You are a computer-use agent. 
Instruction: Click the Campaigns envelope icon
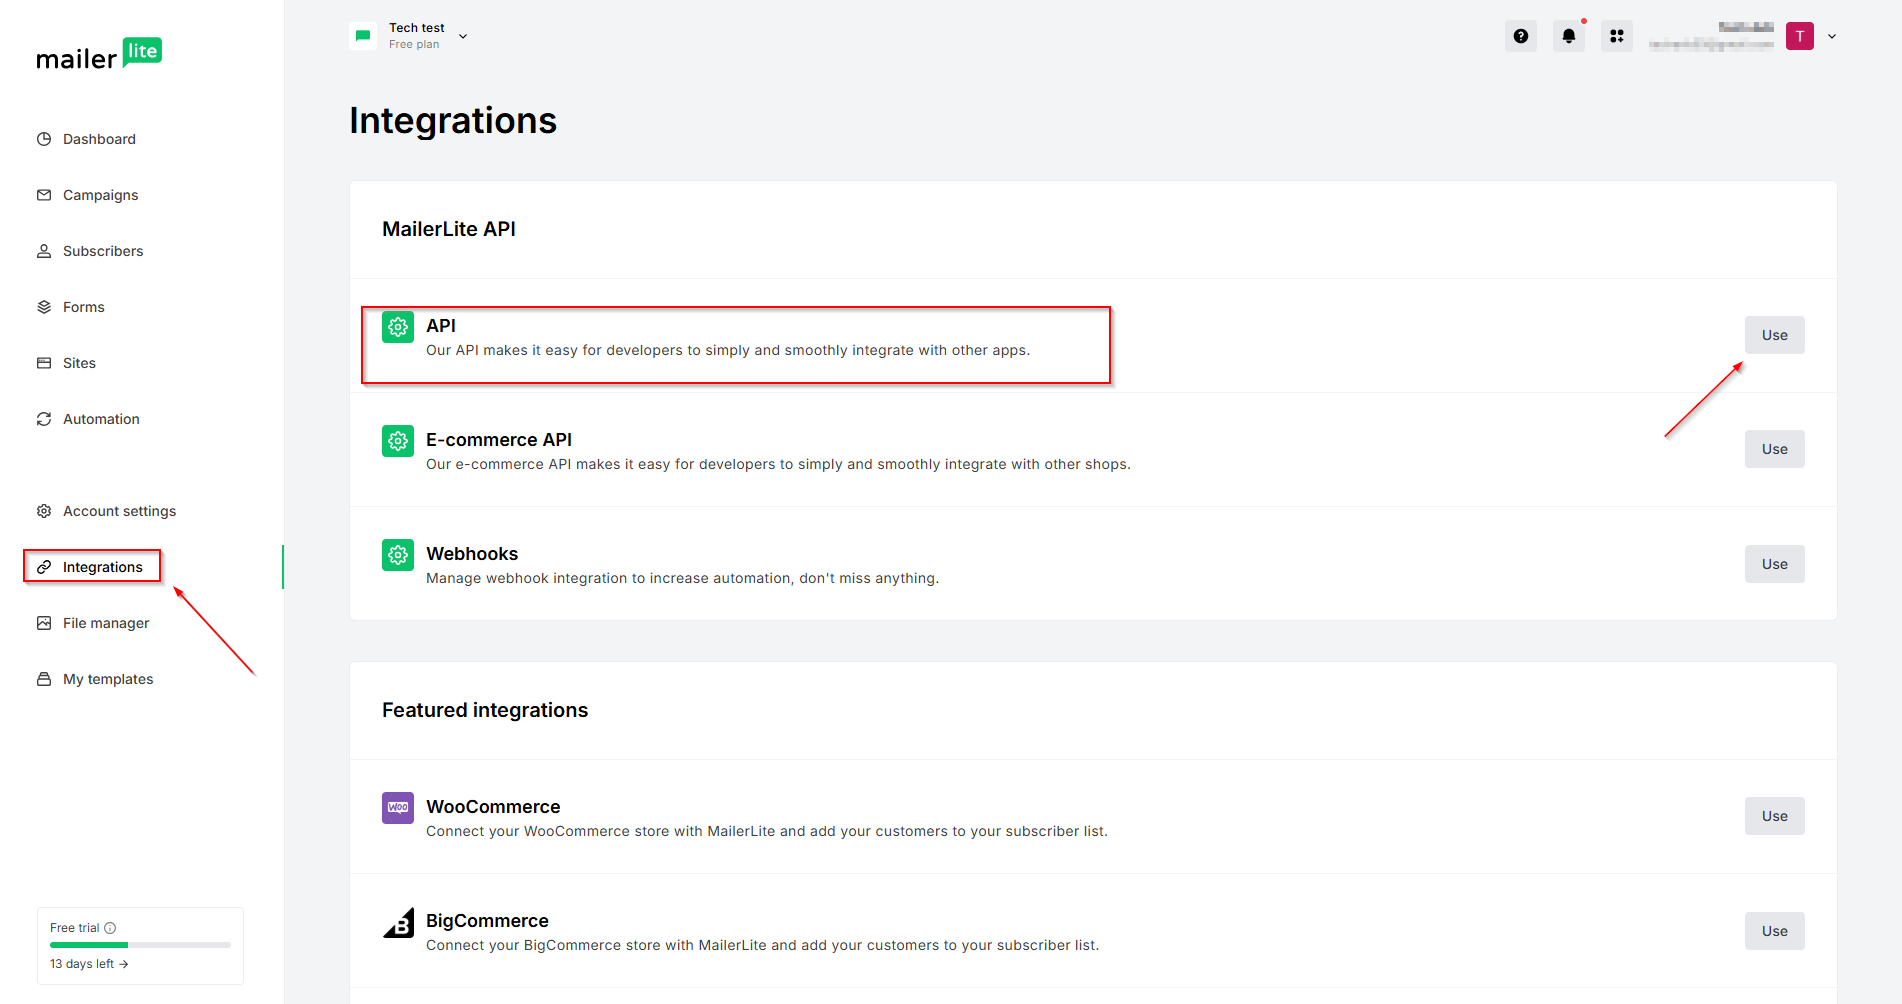coord(44,195)
